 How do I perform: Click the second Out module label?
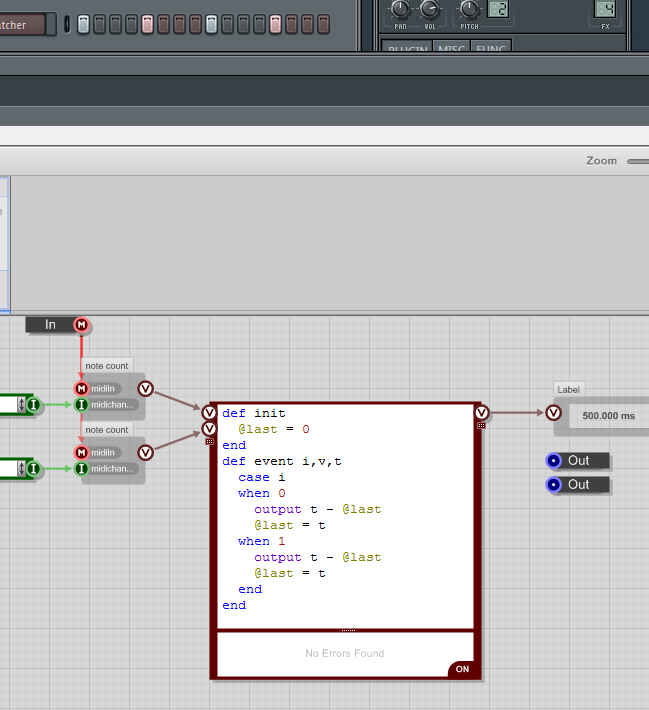click(x=579, y=485)
